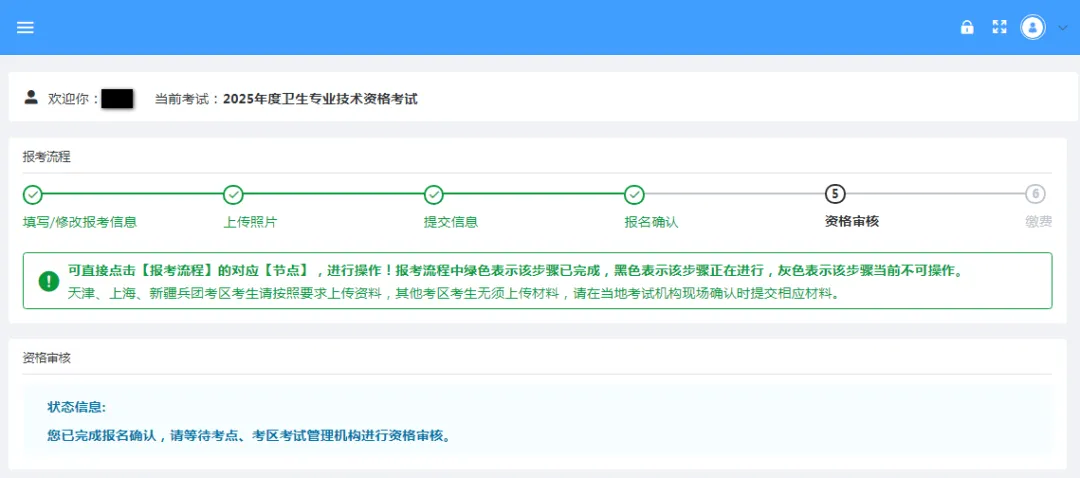Click the disabled 缴费 step label

click(1038, 222)
